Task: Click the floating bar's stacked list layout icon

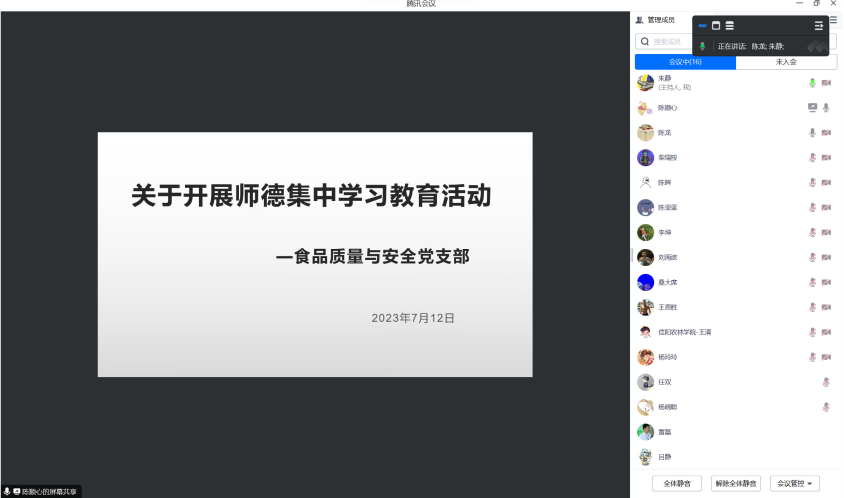Action: point(730,25)
